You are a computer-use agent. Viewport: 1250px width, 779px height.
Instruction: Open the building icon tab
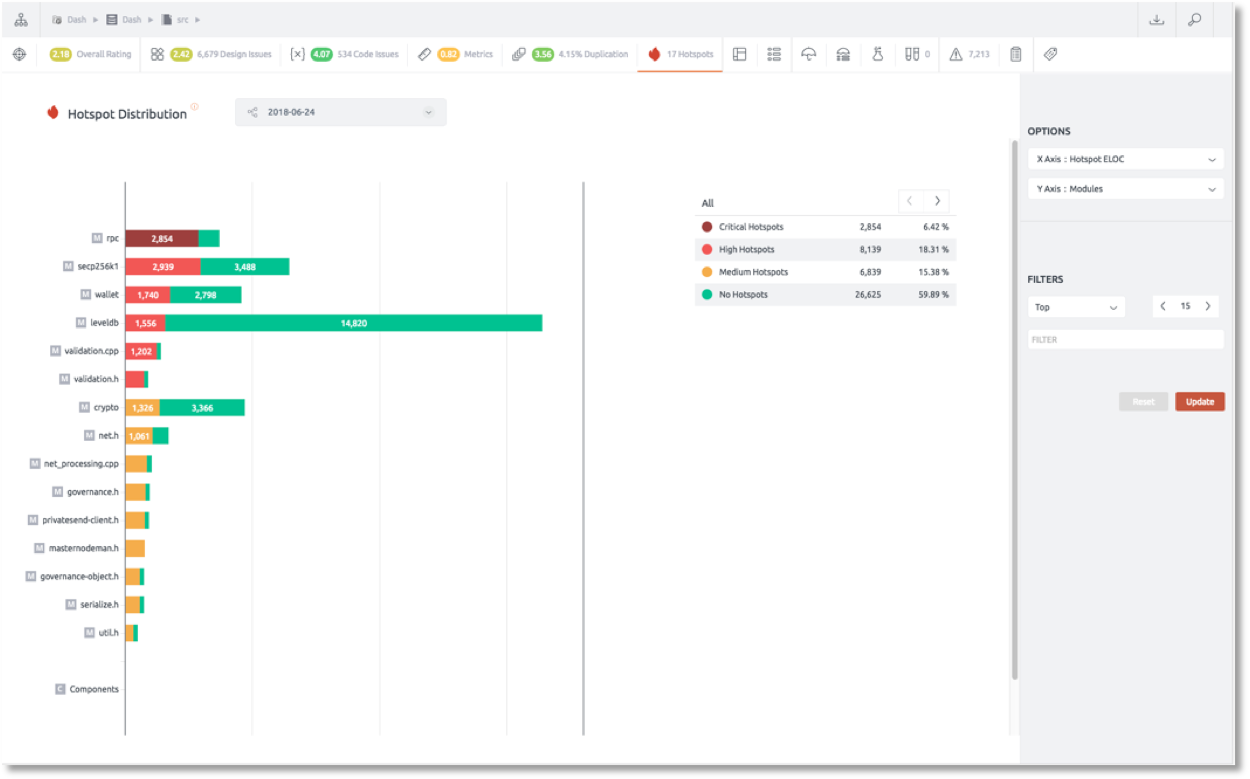coord(843,54)
